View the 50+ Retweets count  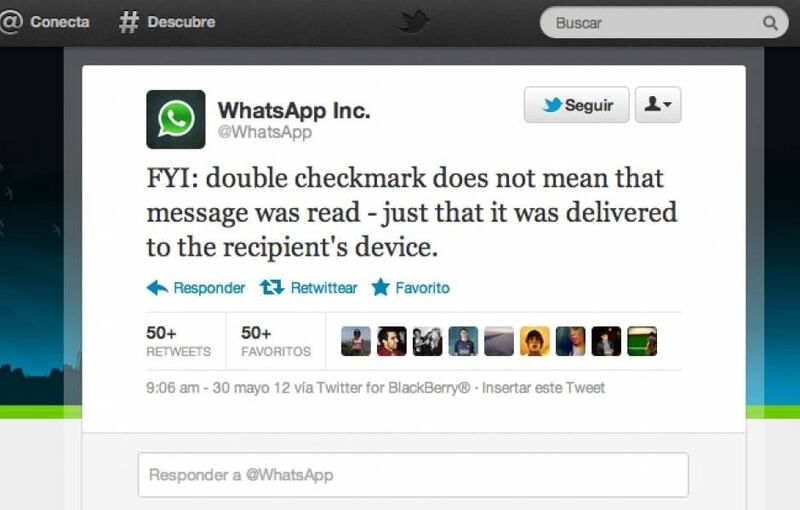pyautogui.click(x=178, y=341)
